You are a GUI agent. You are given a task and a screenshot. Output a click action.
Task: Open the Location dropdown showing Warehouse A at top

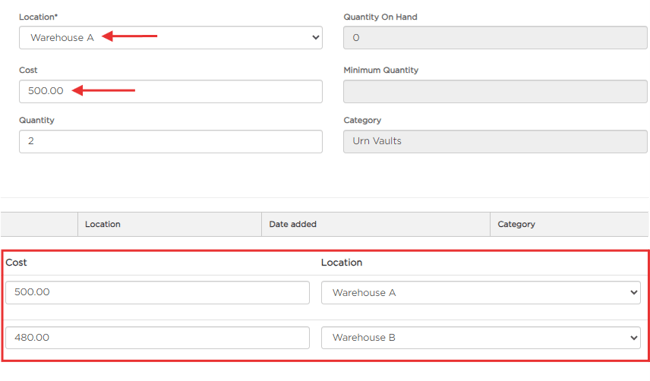click(x=171, y=38)
